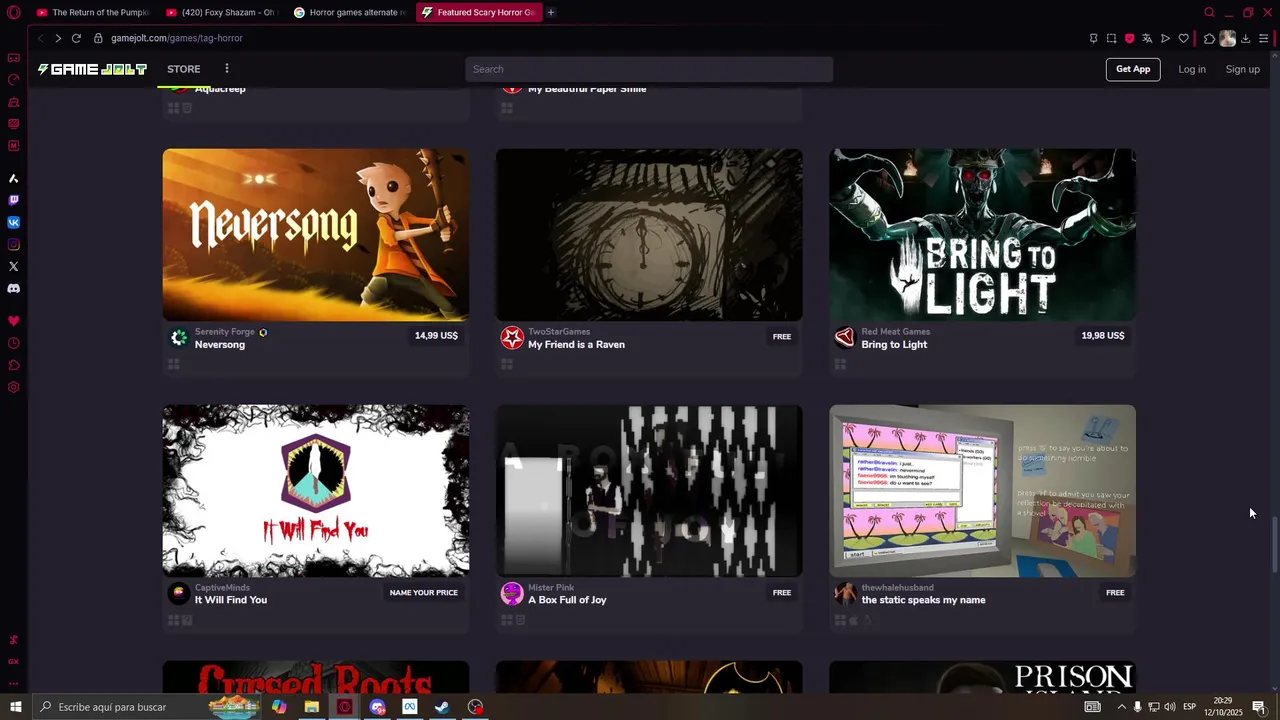Click the Game Jolt logo

[92, 69]
